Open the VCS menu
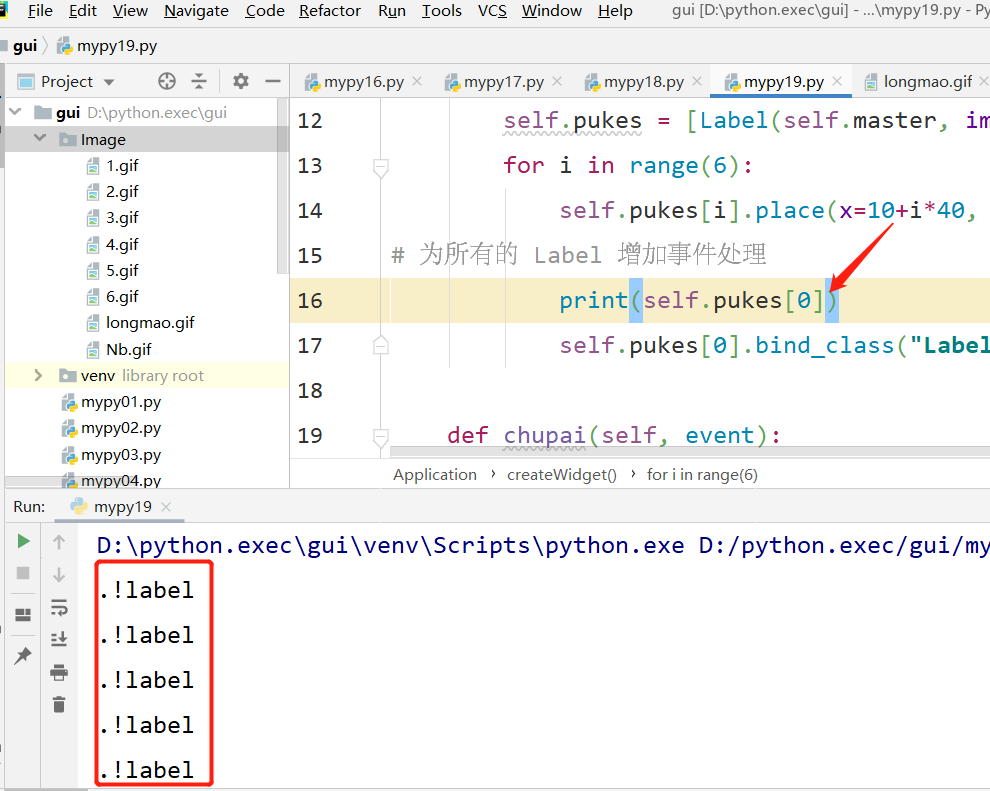 [x=492, y=11]
